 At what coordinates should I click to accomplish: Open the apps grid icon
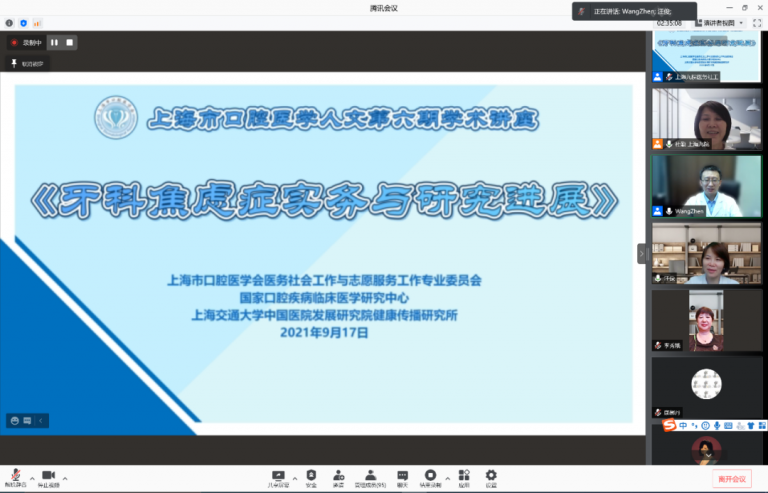[463, 476]
